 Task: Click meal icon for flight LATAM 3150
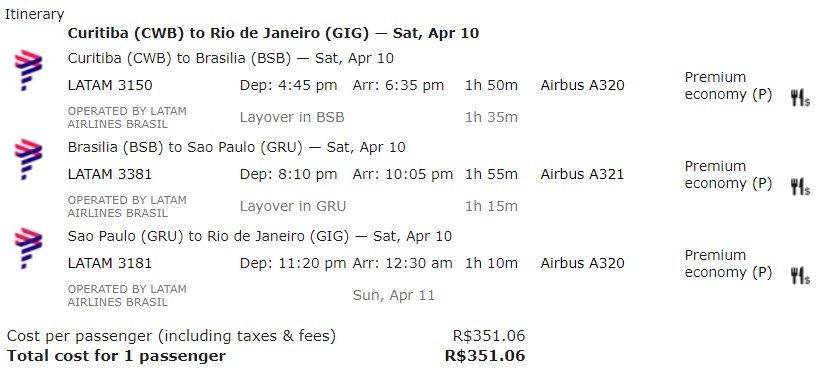coord(800,98)
